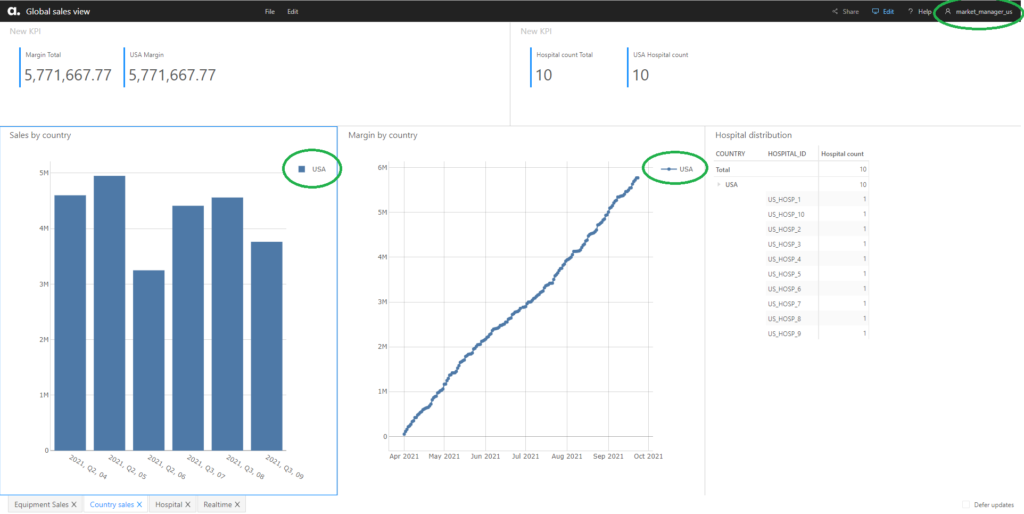Viewport: 1024px width, 514px height.
Task: Open the Help menu
Action: pos(920,12)
